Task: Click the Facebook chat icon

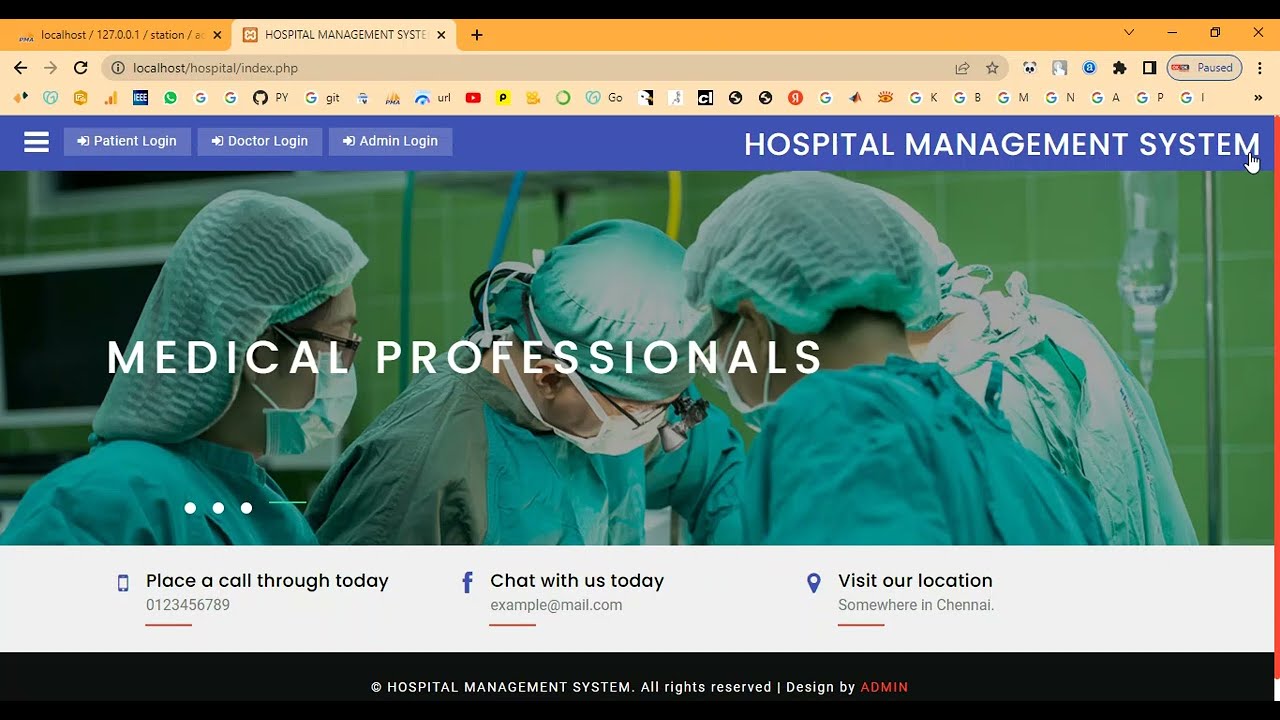Action: click(467, 583)
